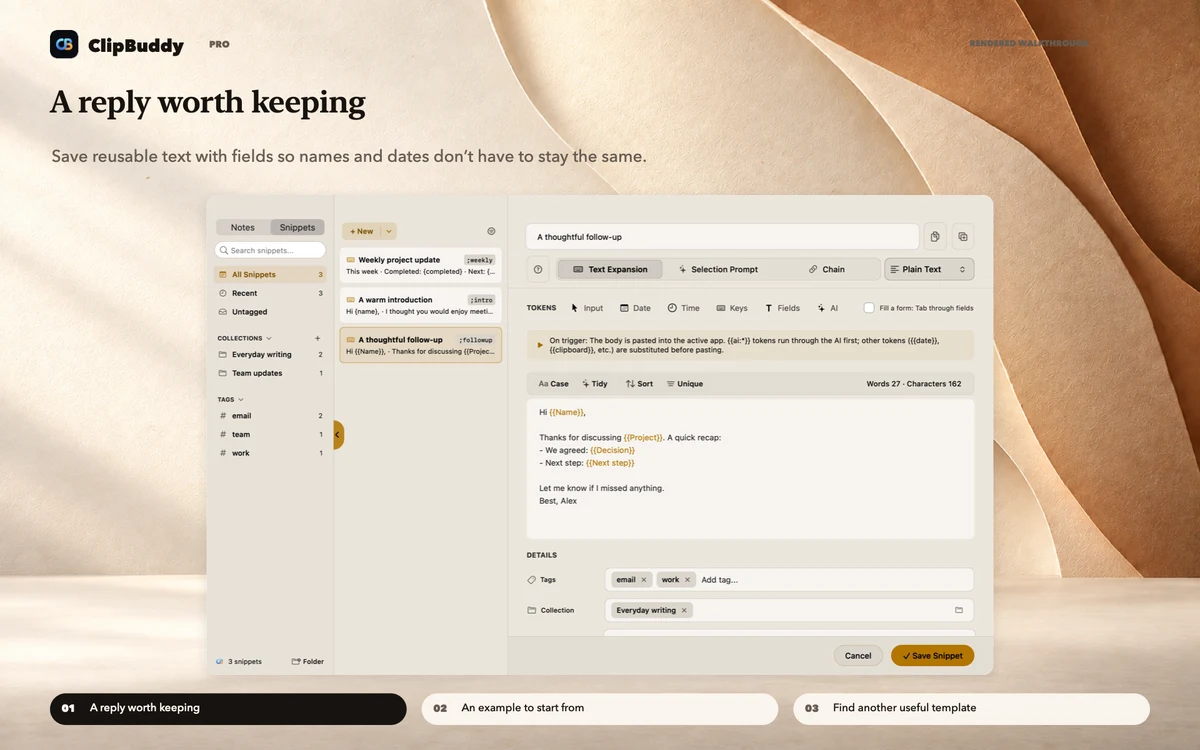Image resolution: width=1200 pixels, height=750 pixels.
Task: Click the copy snippet to clipboard icon
Action: coord(934,237)
